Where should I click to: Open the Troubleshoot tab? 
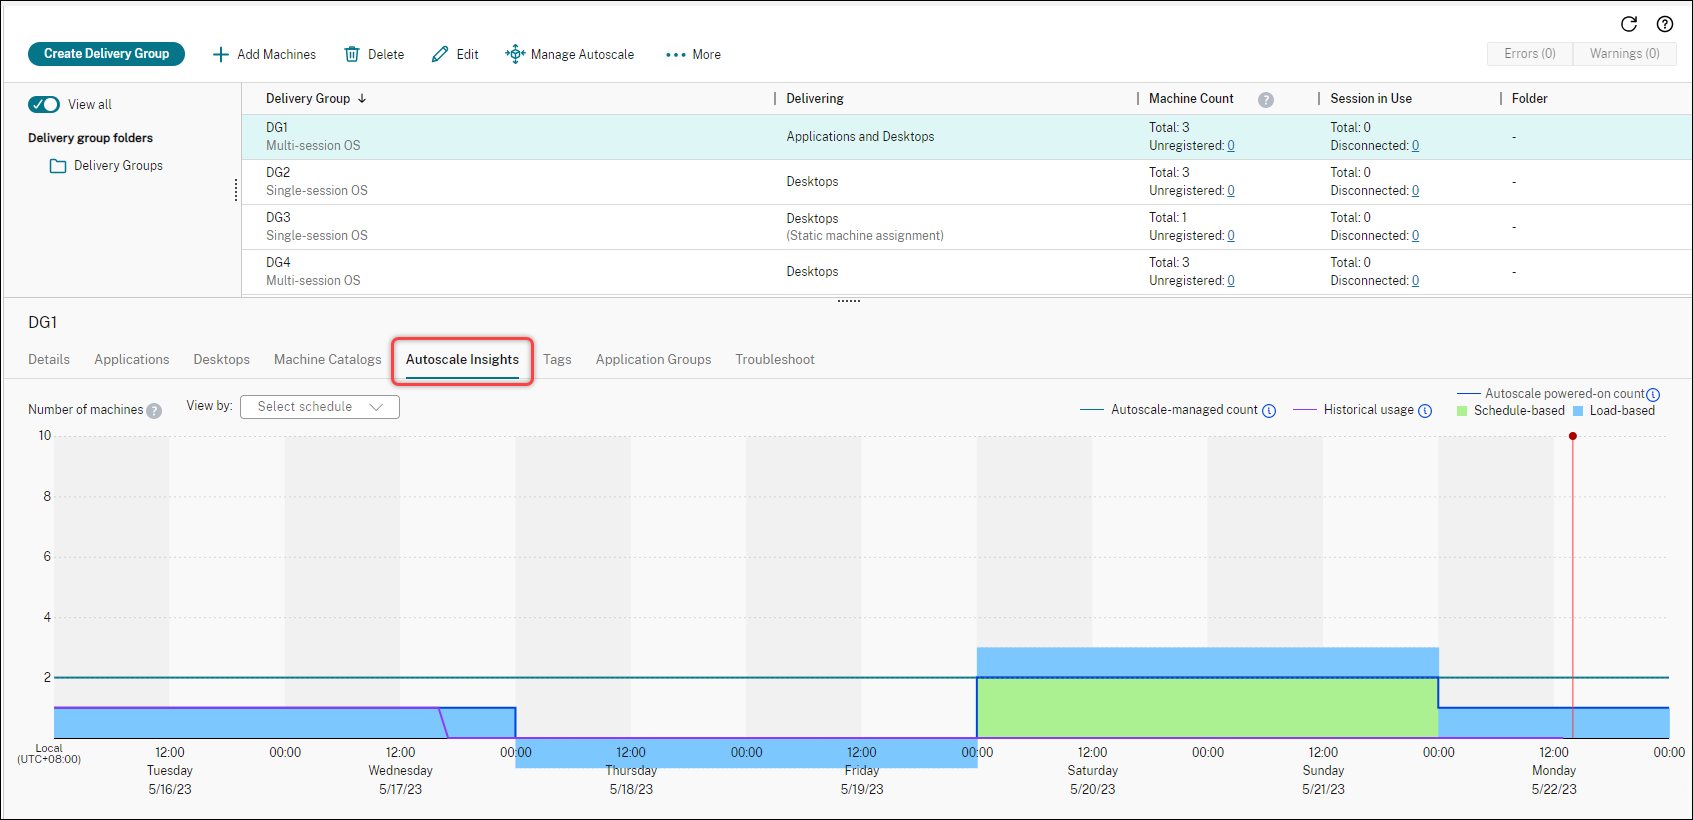click(x=775, y=360)
